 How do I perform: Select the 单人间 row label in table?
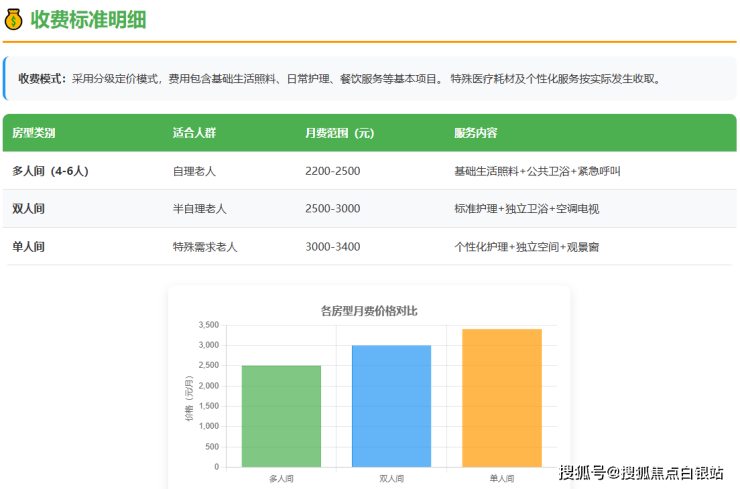point(28,247)
